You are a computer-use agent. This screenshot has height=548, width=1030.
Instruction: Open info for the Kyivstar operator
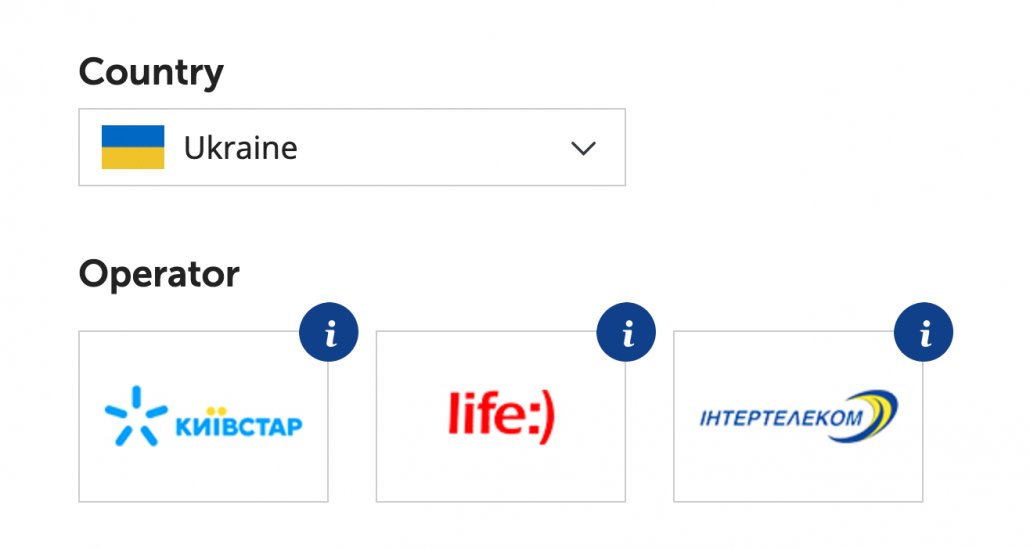coord(328,332)
